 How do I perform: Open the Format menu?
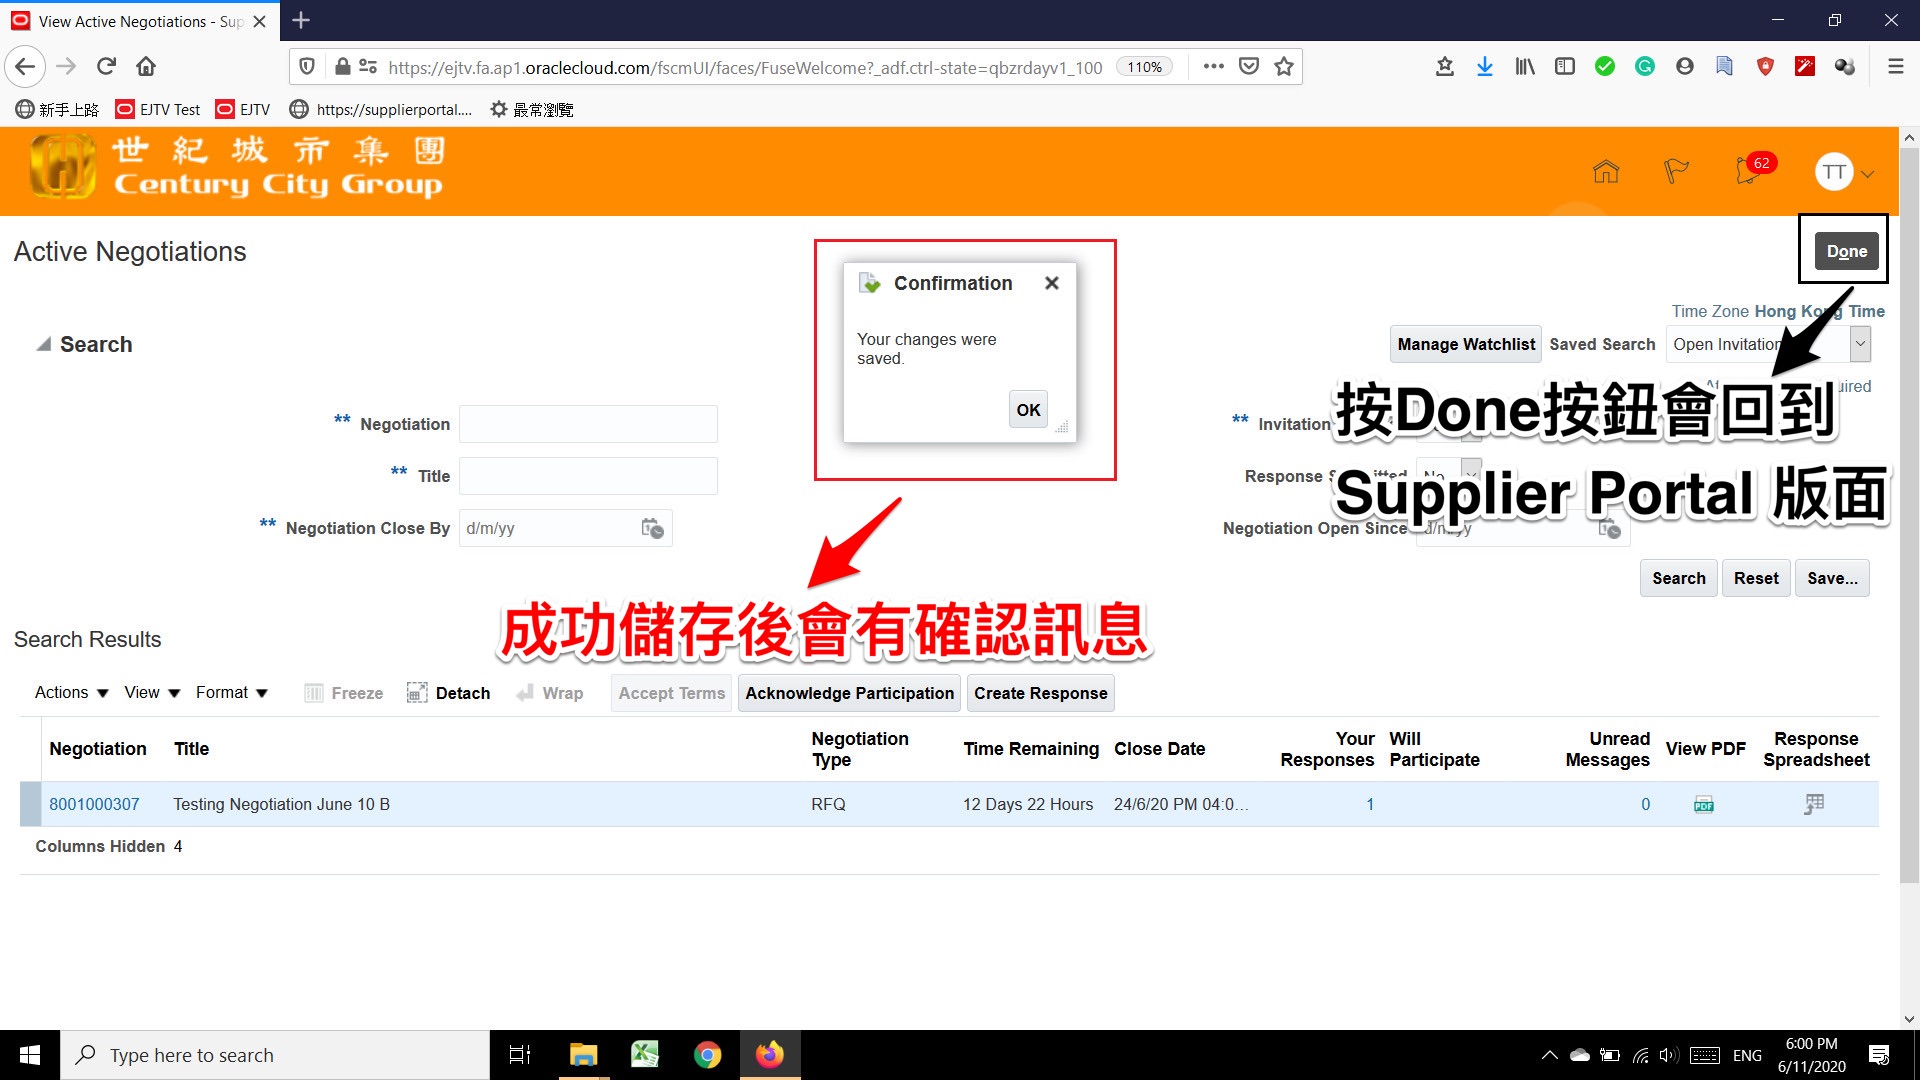click(232, 693)
